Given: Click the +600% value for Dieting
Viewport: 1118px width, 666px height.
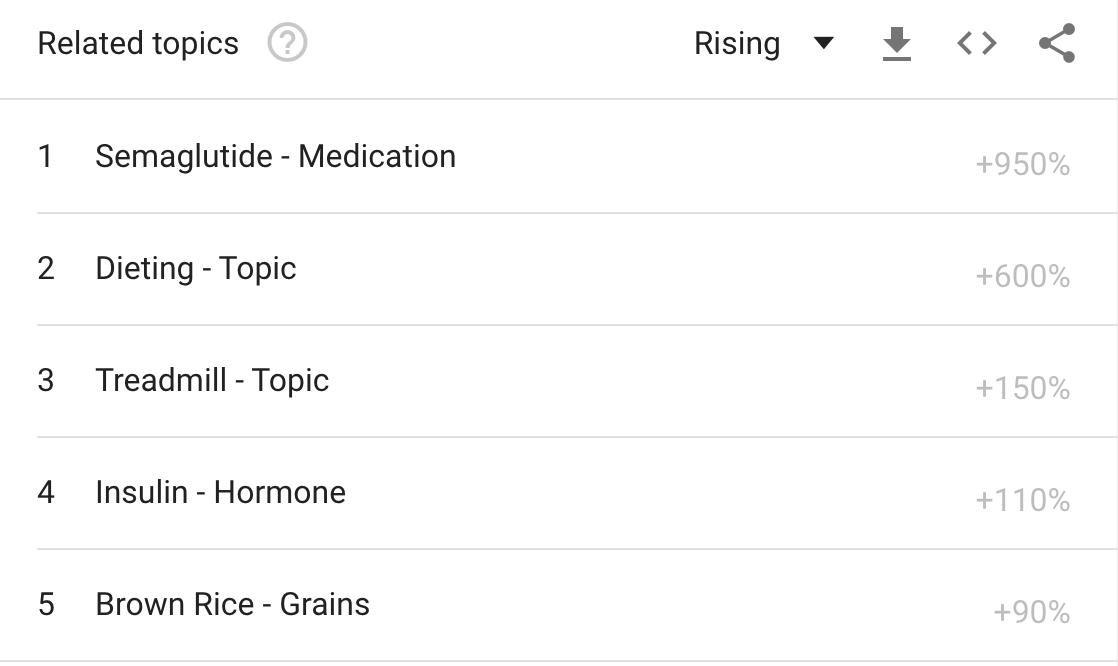Looking at the screenshot, I should point(1022,276).
